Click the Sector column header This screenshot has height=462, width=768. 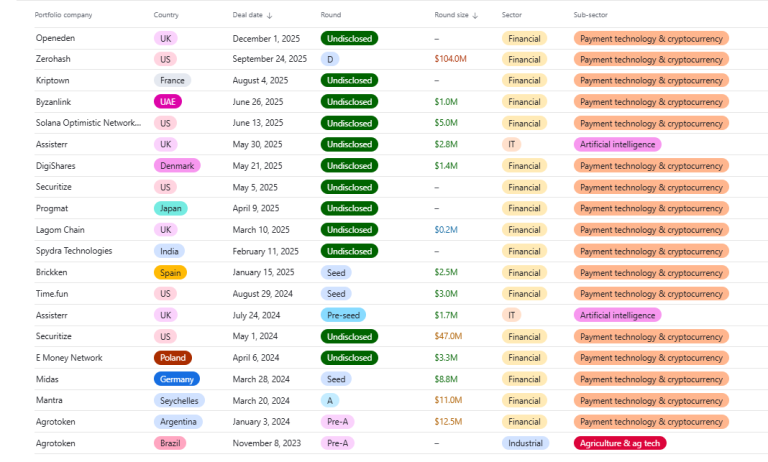pos(512,15)
